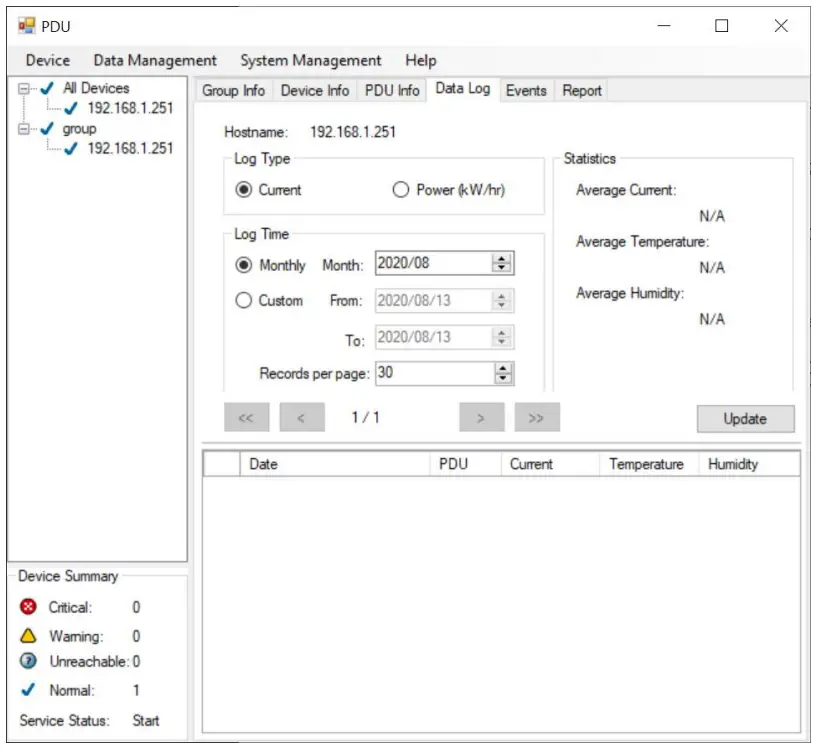Viewport: 817px width, 751px height.
Task: Collapse the group tree node
Action: (23, 129)
